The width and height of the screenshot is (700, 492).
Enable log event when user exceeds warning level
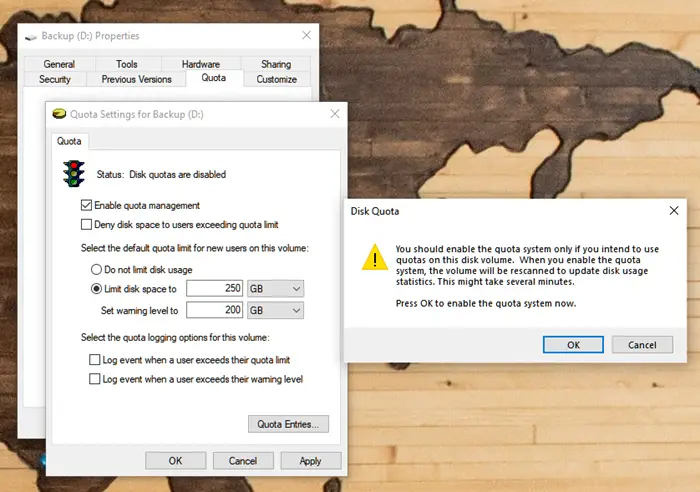pyautogui.click(x=95, y=379)
